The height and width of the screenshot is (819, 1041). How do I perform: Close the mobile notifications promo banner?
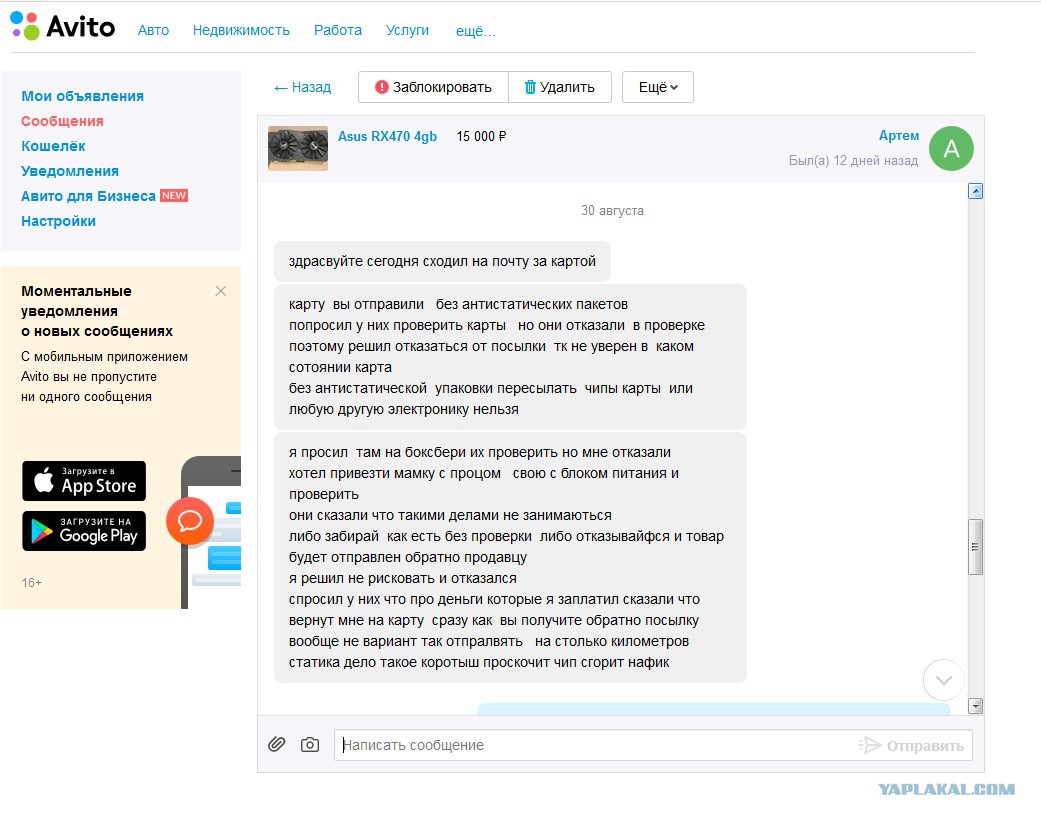[x=221, y=291]
